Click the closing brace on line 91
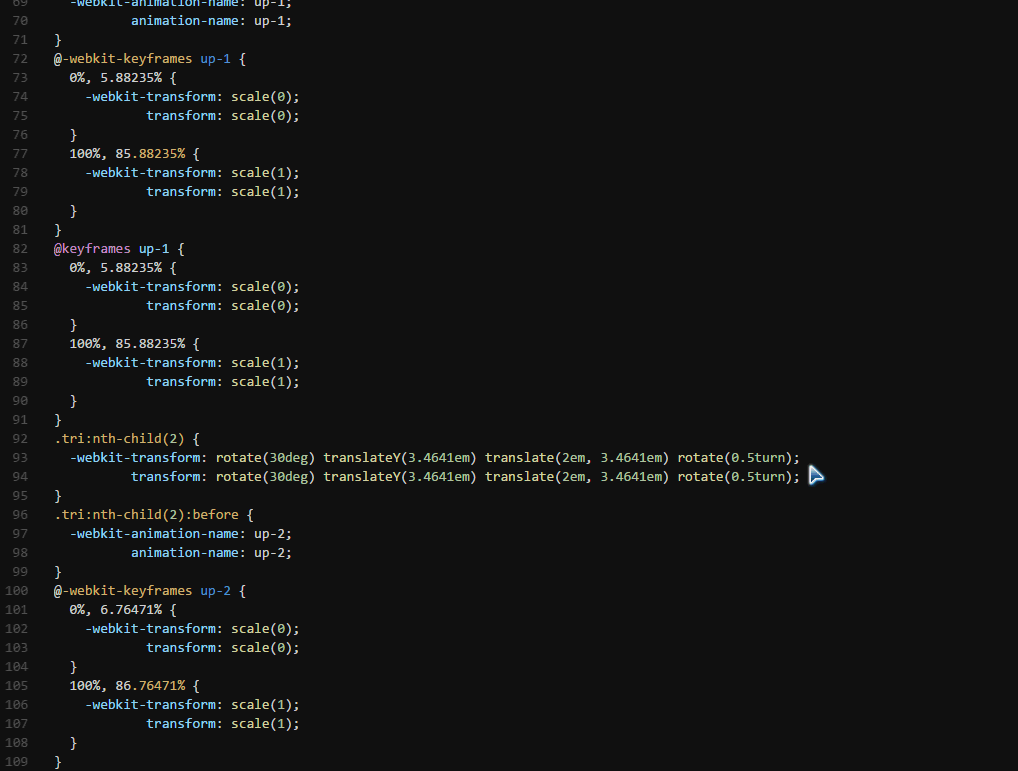1018x771 pixels. coord(58,420)
